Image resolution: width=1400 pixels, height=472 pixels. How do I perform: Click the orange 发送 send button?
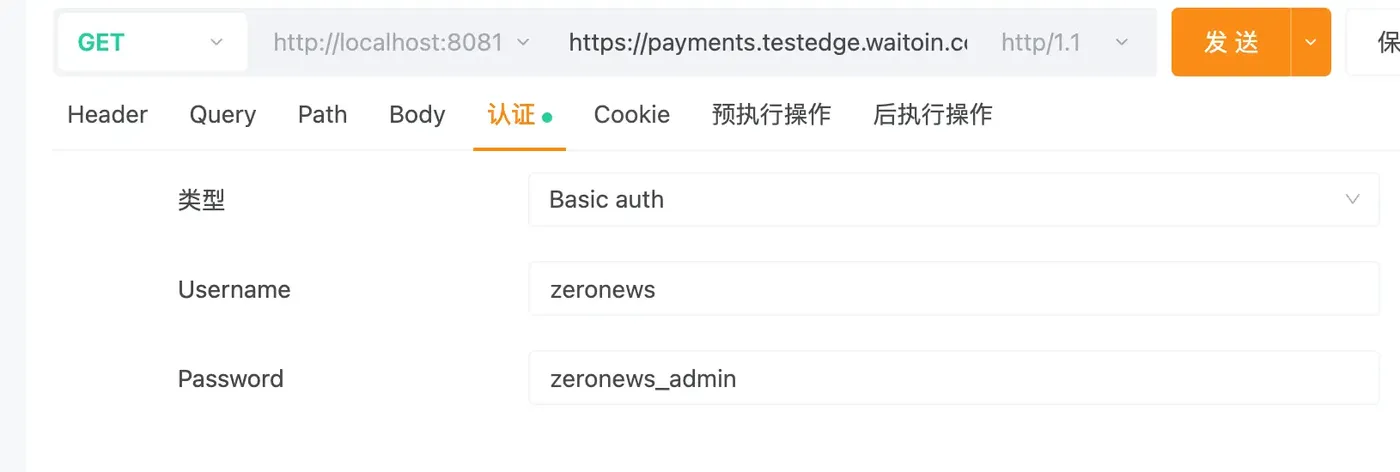(x=1231, y=42)
